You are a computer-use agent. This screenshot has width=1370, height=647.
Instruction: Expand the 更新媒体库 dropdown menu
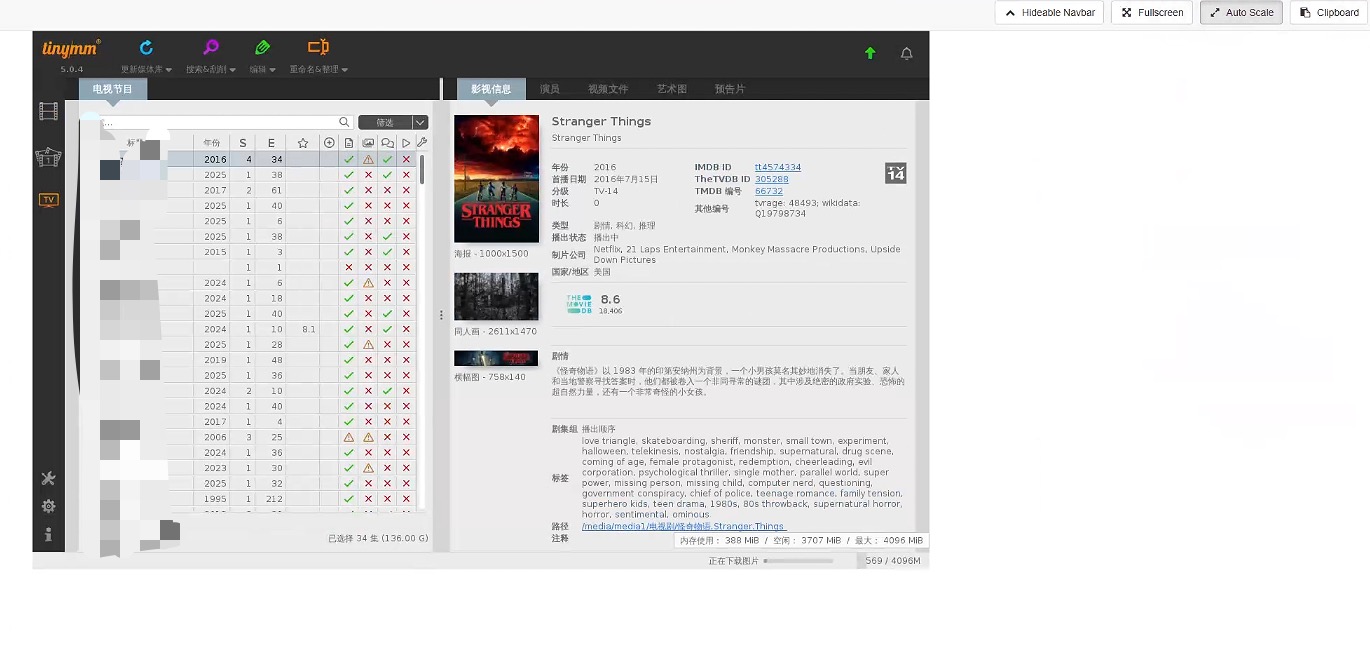click(x=147, y=70)
